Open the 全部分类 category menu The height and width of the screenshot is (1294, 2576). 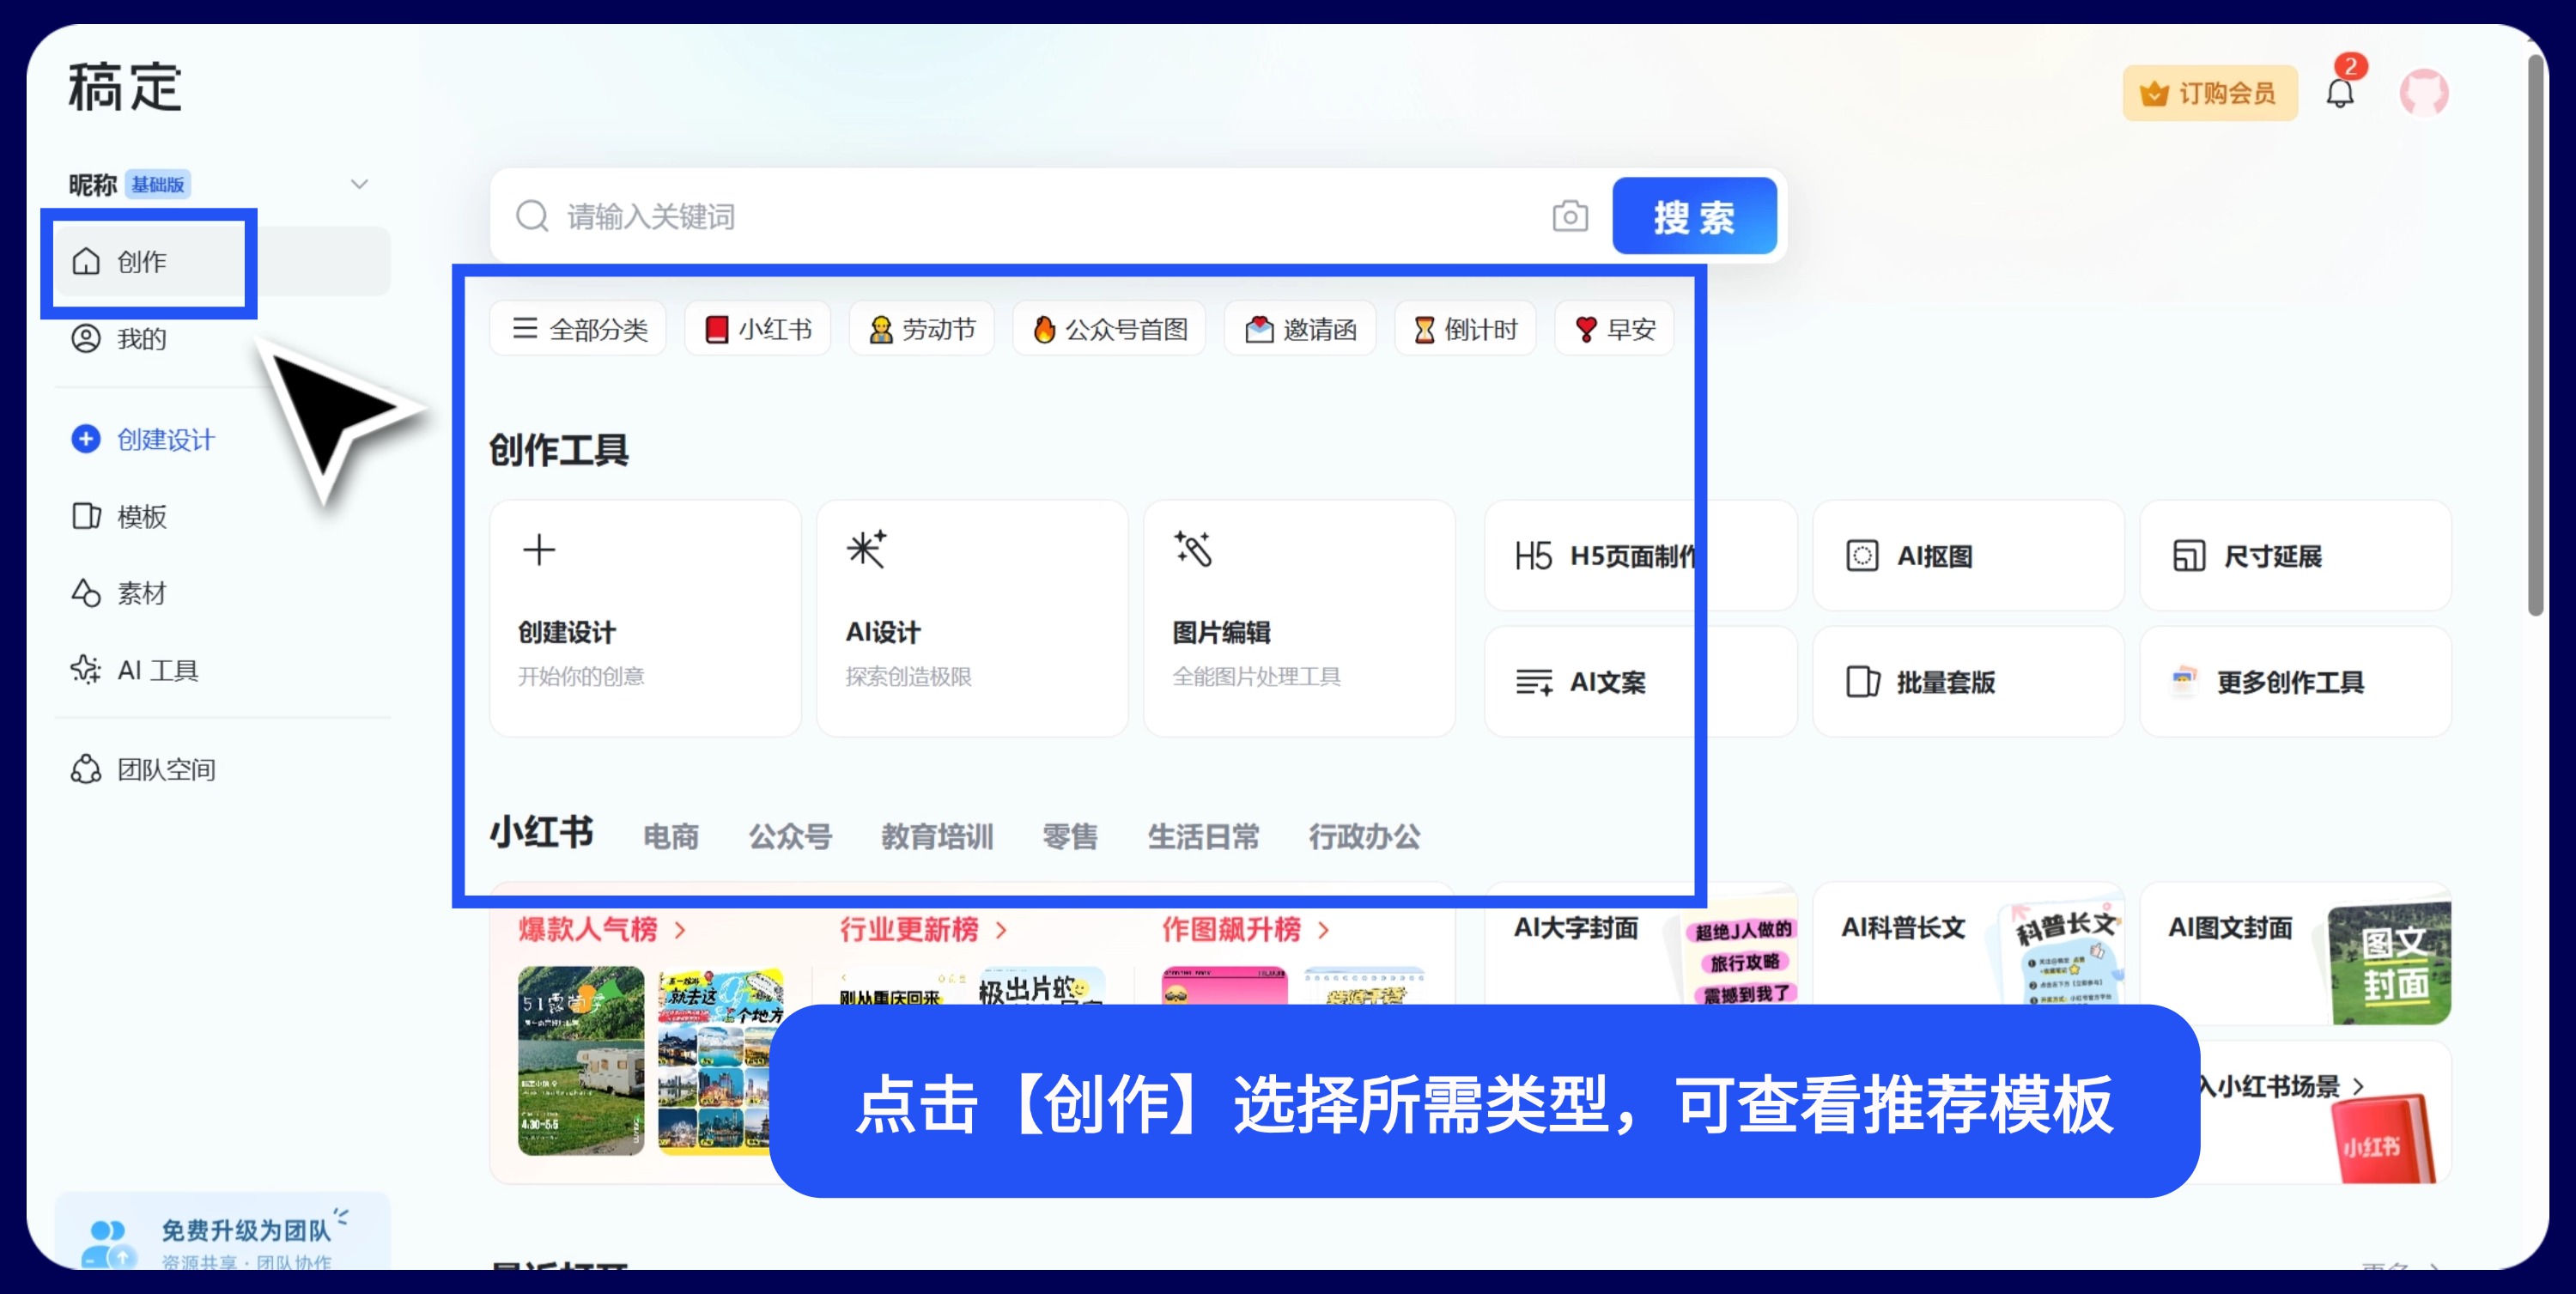(x=578, y=329)
